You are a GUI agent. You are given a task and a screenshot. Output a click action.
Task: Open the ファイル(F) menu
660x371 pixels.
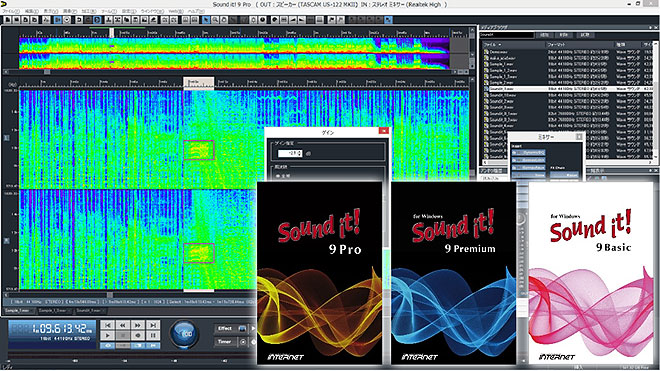point(11,11)
